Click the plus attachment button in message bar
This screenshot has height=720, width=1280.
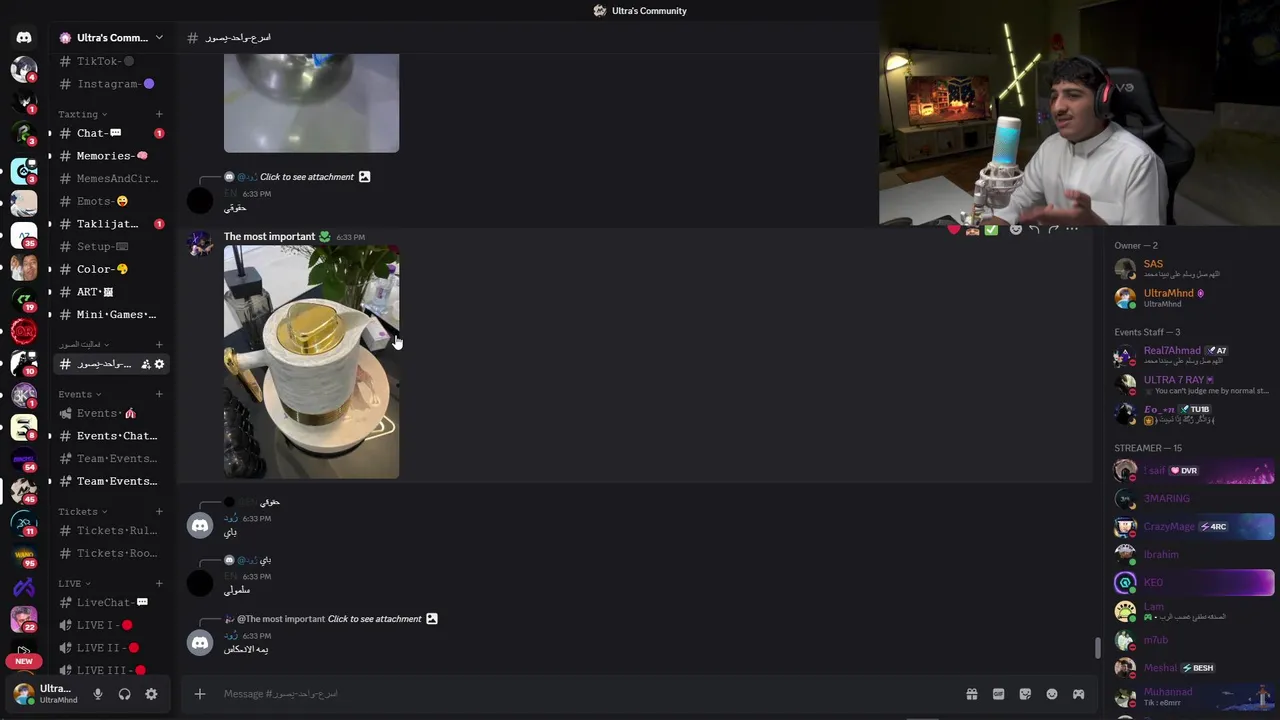pyautogui.click(x=199, y=694)
